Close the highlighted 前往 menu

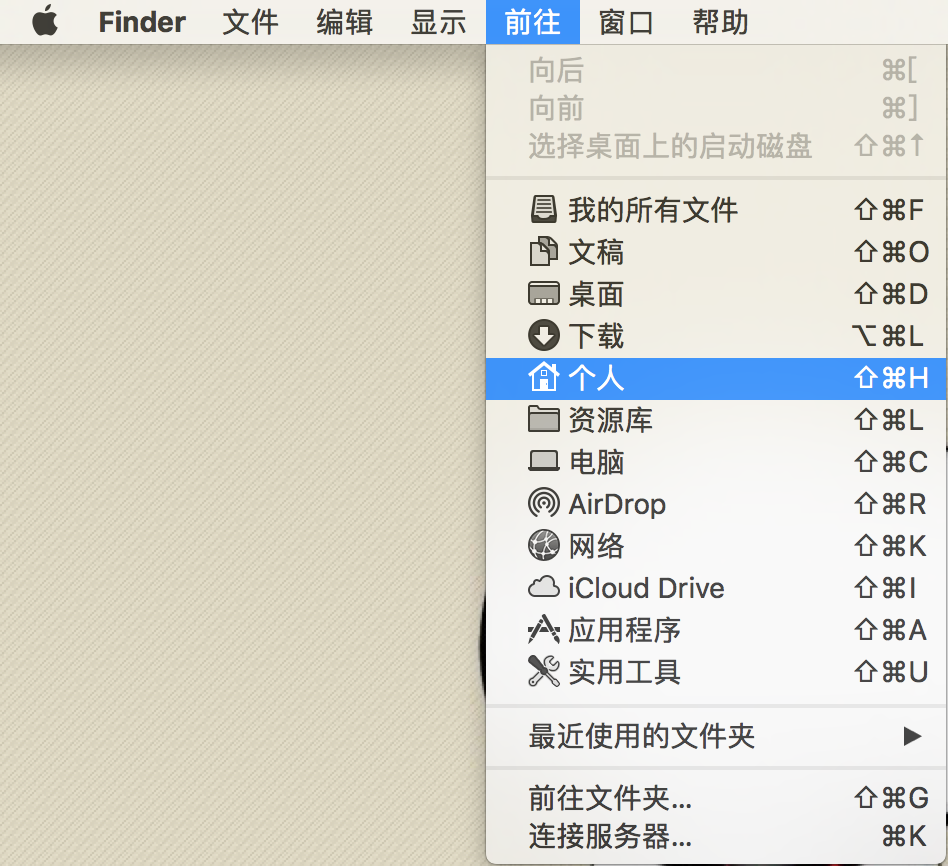[533, 22]
